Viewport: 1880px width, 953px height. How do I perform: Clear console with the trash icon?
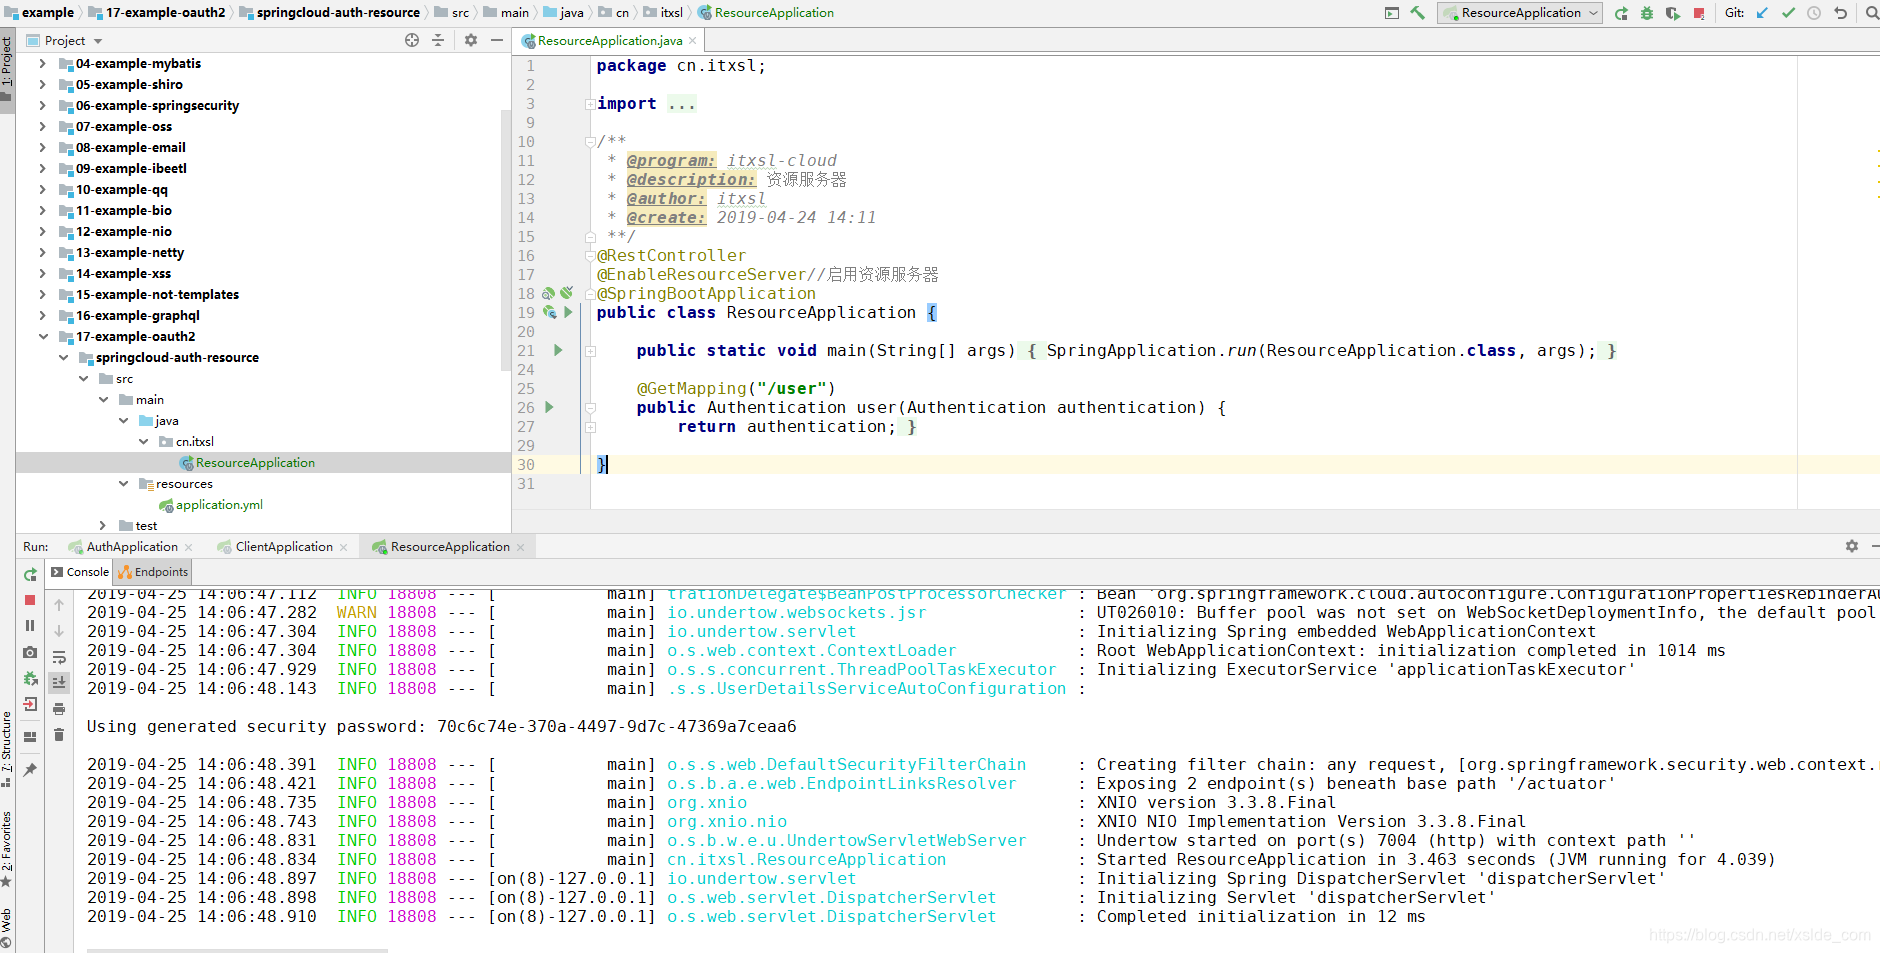click(x=59, y=734)
